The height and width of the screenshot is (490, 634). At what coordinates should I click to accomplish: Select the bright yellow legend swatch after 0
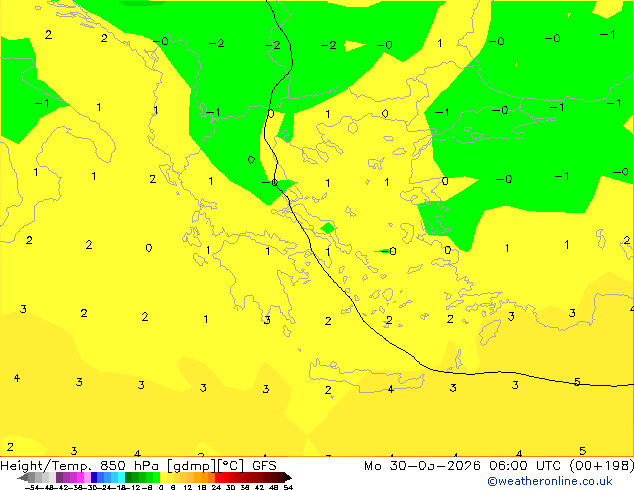coord(163,477)
